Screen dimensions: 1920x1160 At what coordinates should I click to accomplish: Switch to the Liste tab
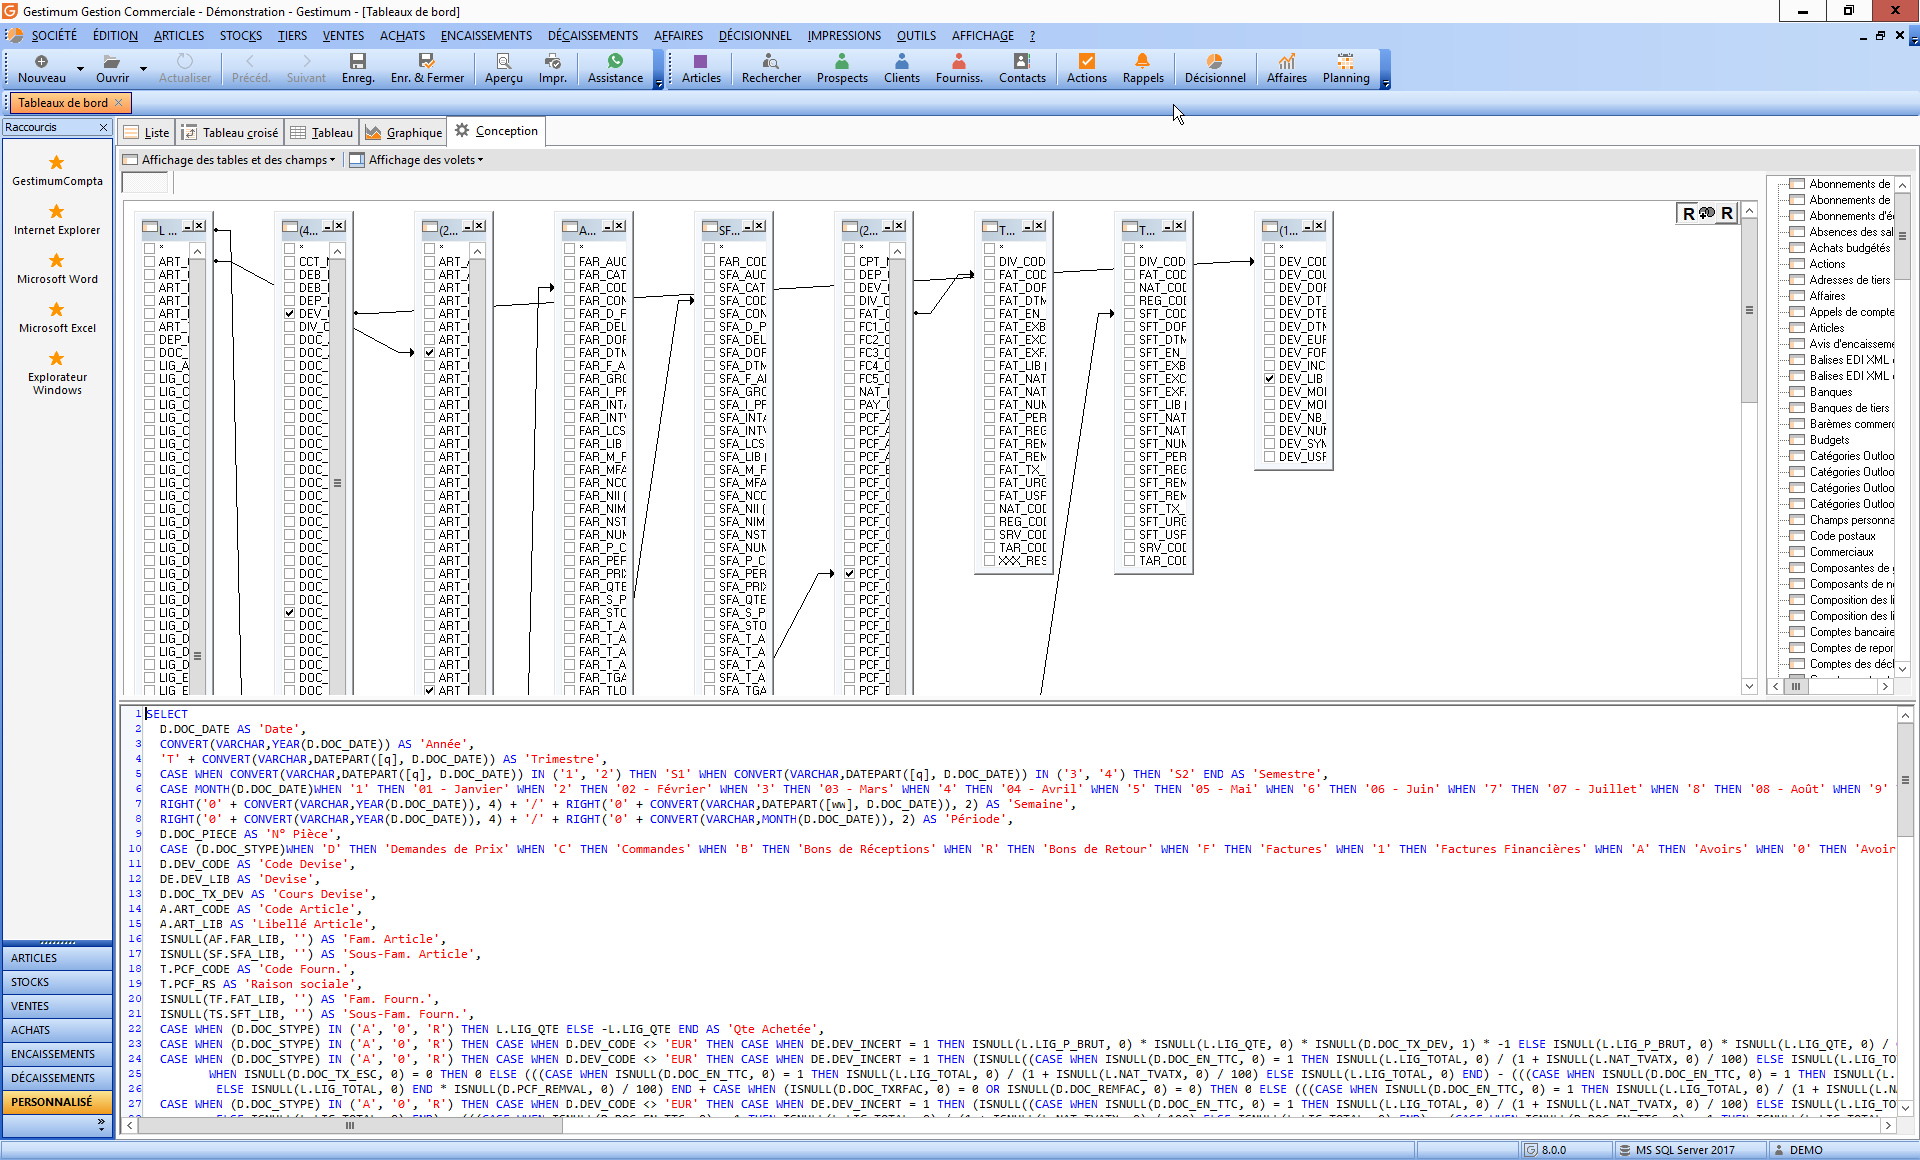point(147,132)
